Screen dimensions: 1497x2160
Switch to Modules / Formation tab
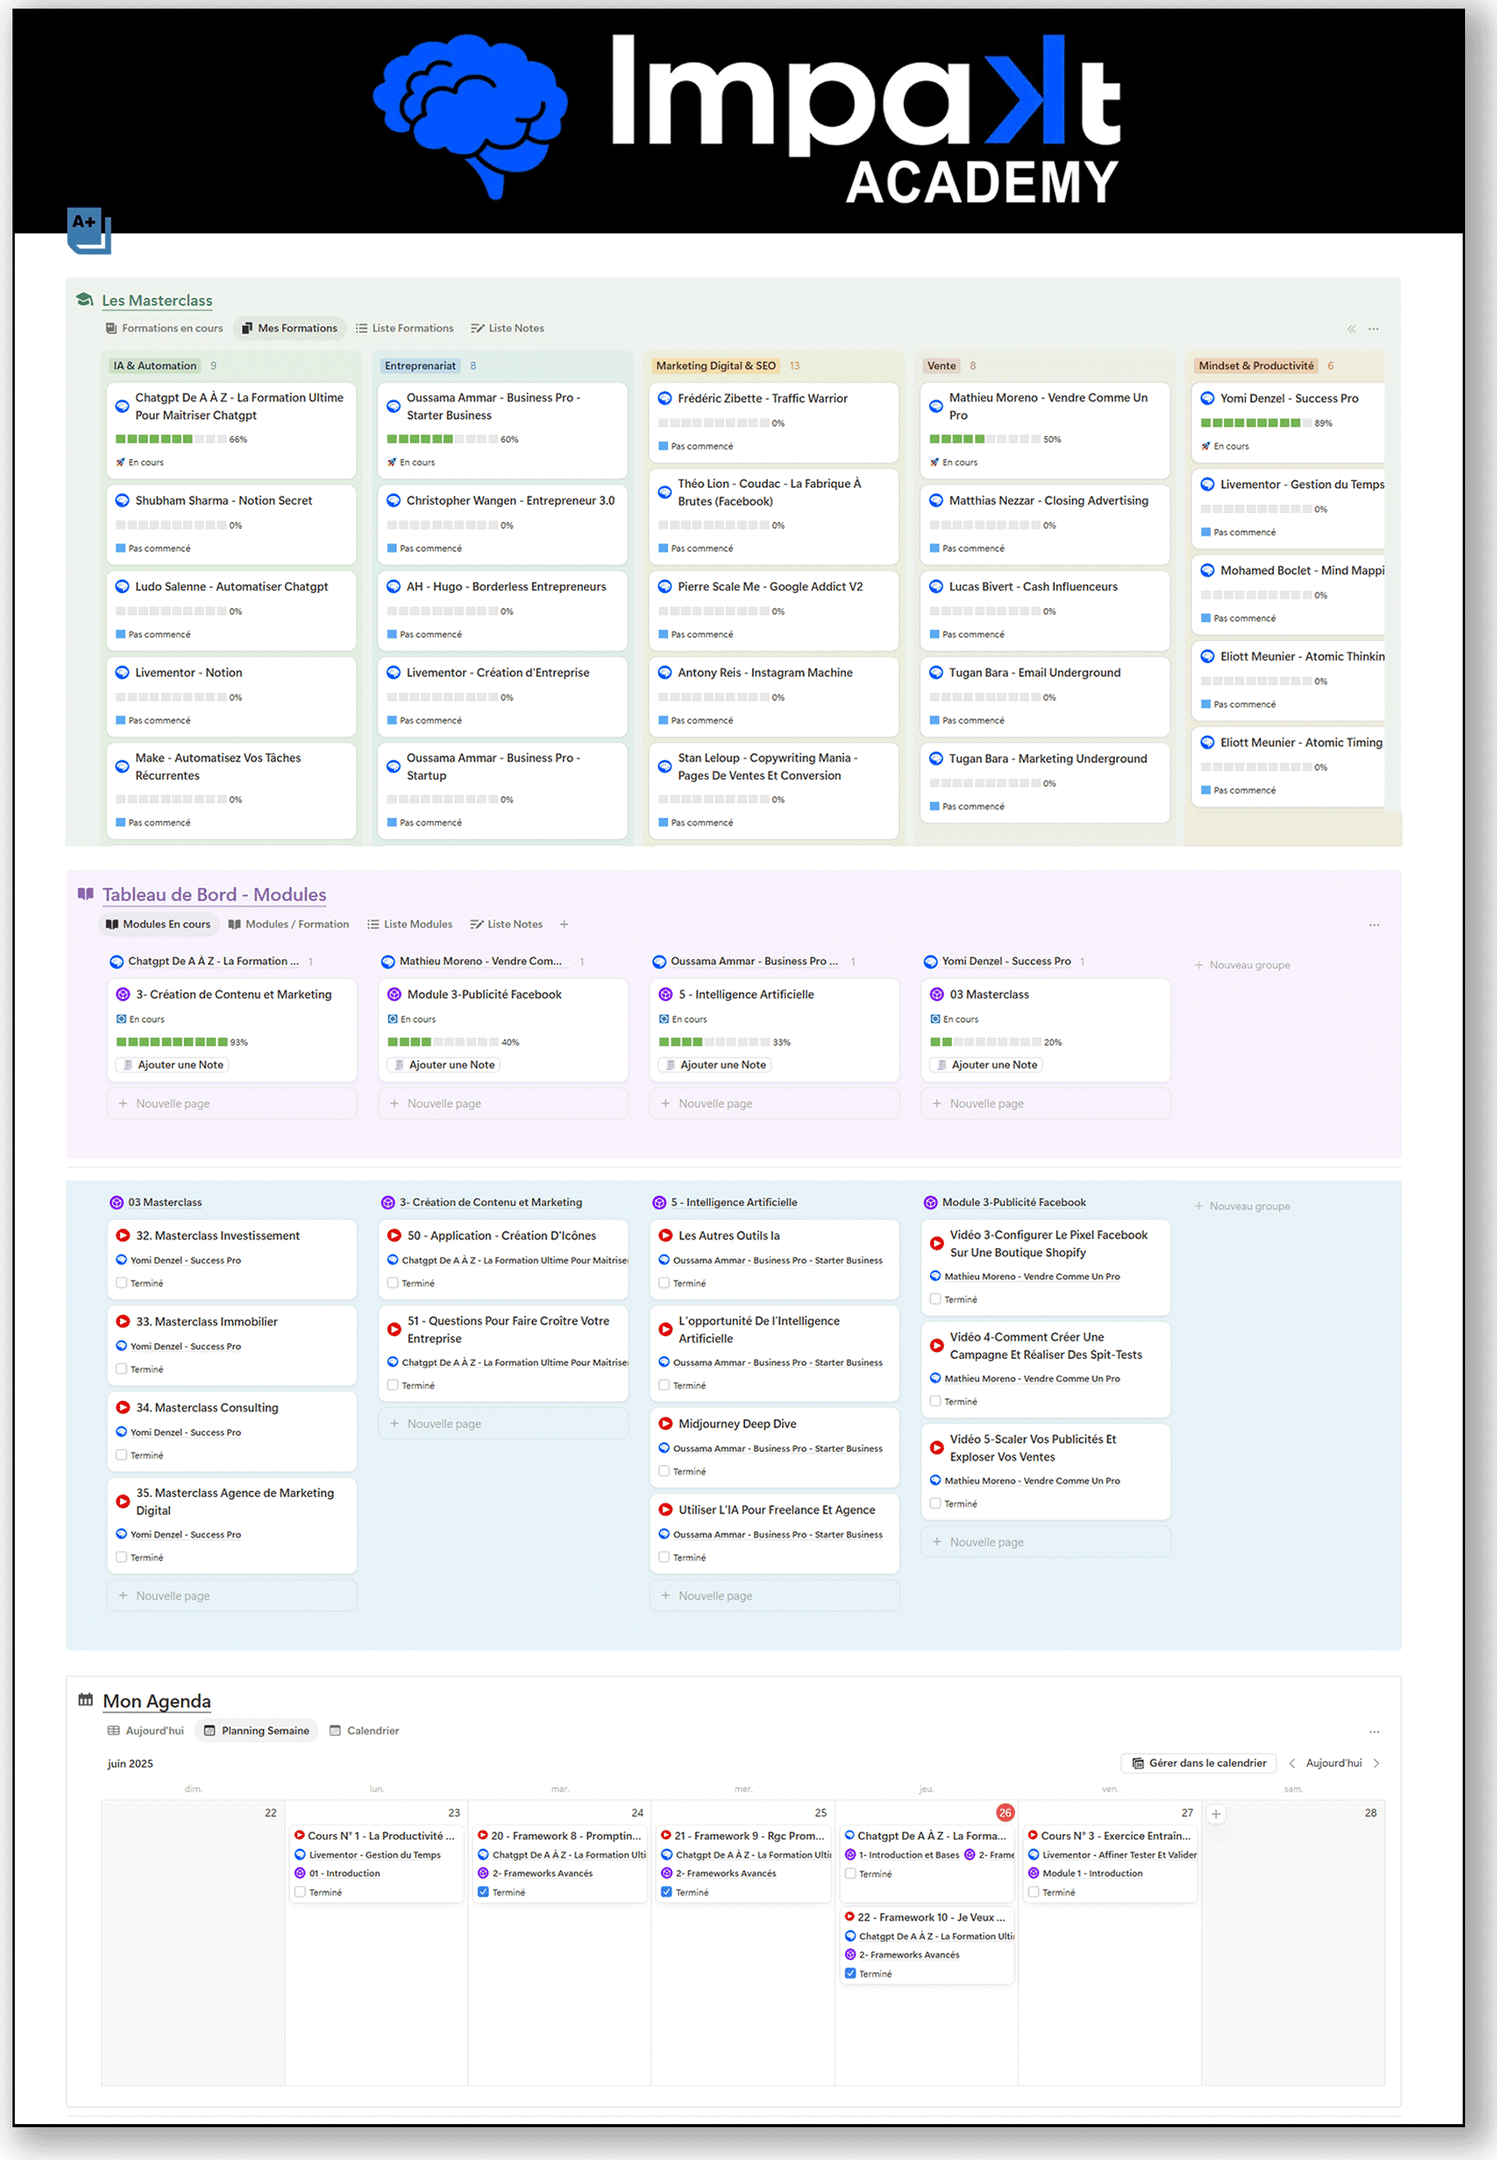click(289, 924)
